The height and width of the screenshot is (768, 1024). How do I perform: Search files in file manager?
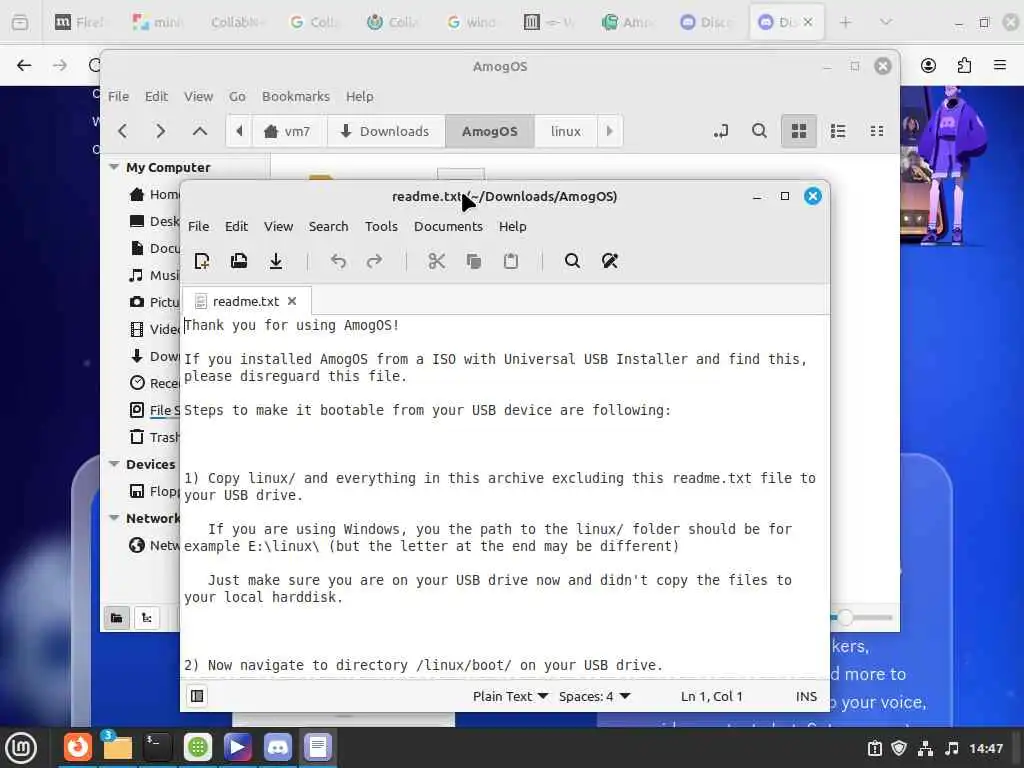point(759,131)
